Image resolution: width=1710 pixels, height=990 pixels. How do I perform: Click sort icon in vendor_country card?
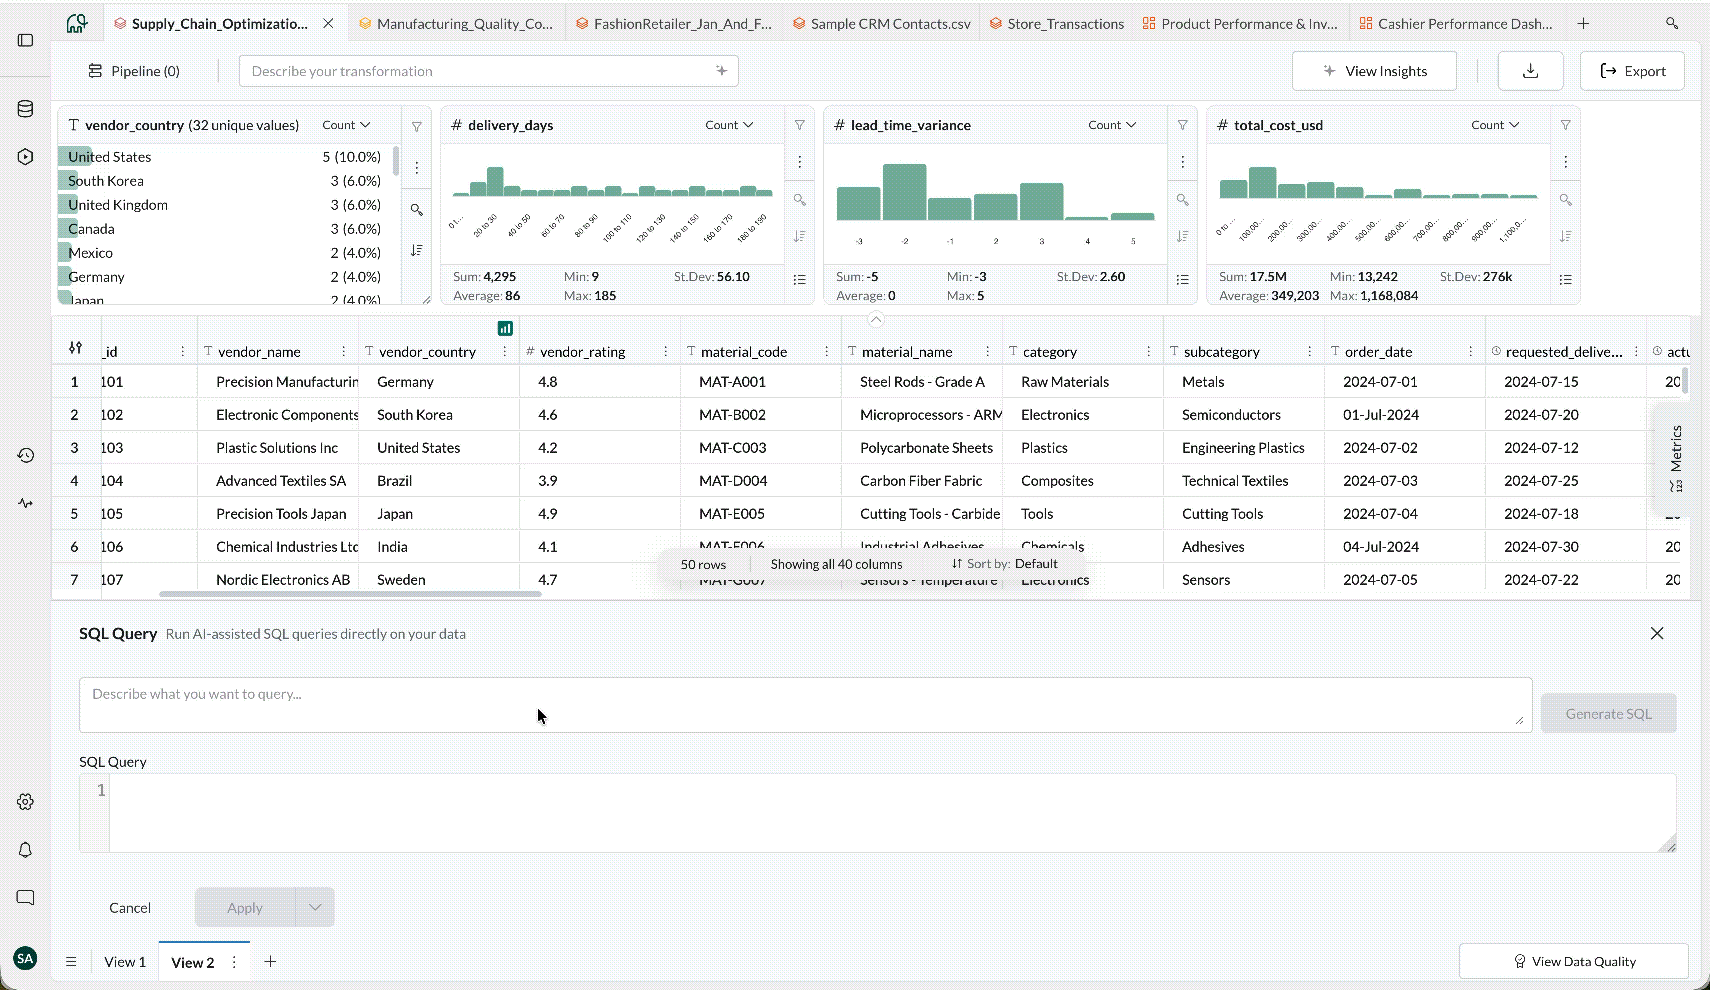pos(417,250)
